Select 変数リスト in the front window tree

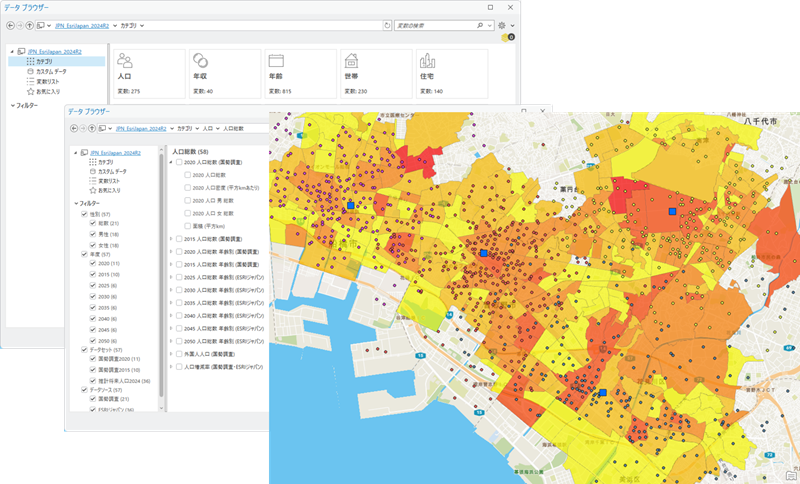[x=109, y=181]
